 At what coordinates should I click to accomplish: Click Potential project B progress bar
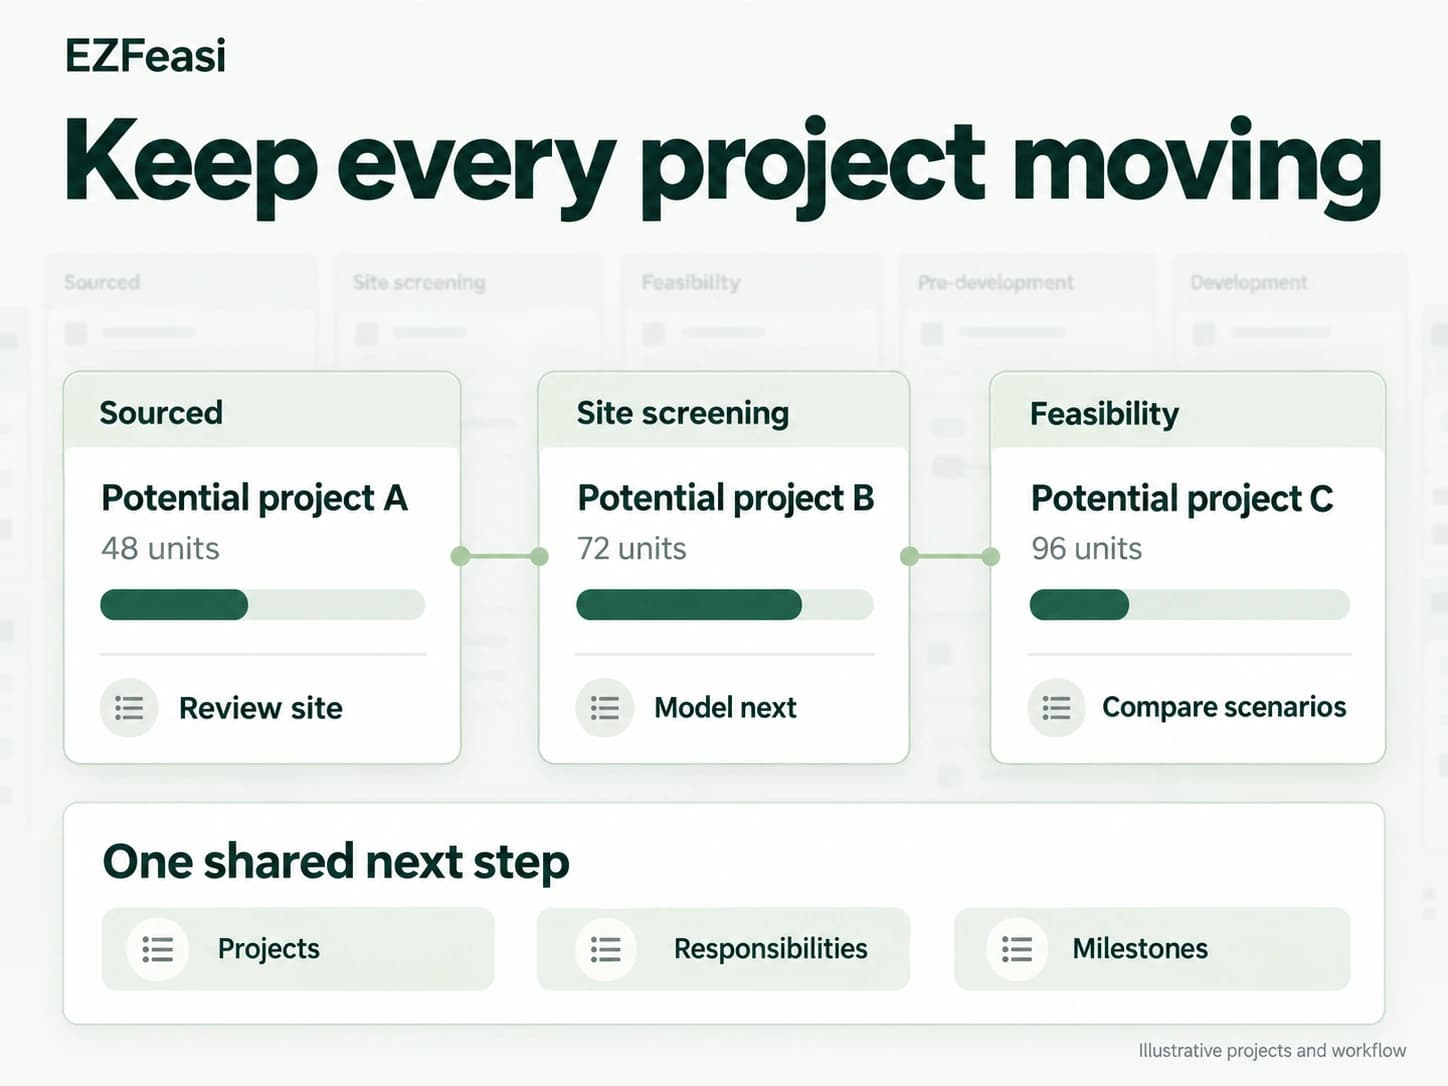coord(725,605)
